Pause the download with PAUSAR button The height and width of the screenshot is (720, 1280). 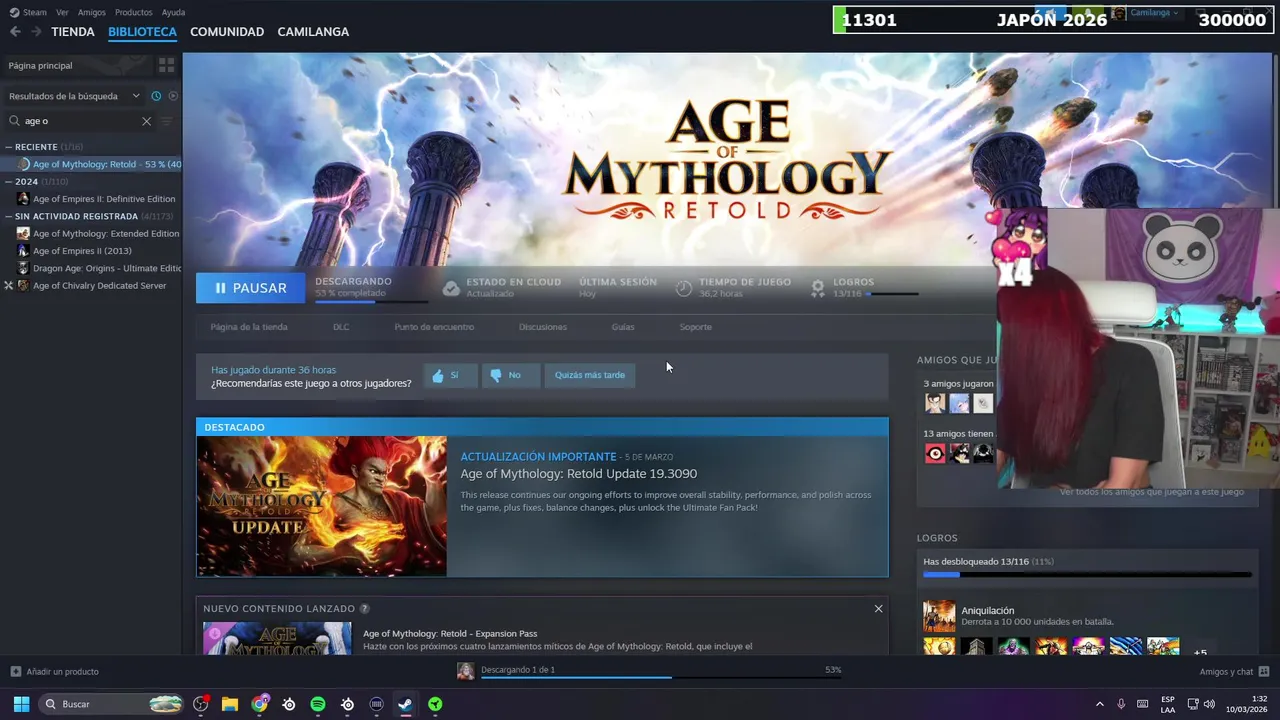coord(250,288)
